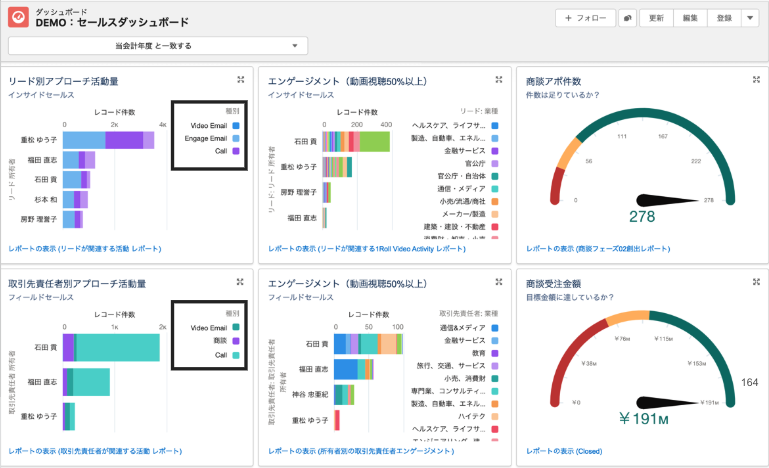Click the 取引先責任者別アプローチ活動量 card title

[x=77, y=284]
